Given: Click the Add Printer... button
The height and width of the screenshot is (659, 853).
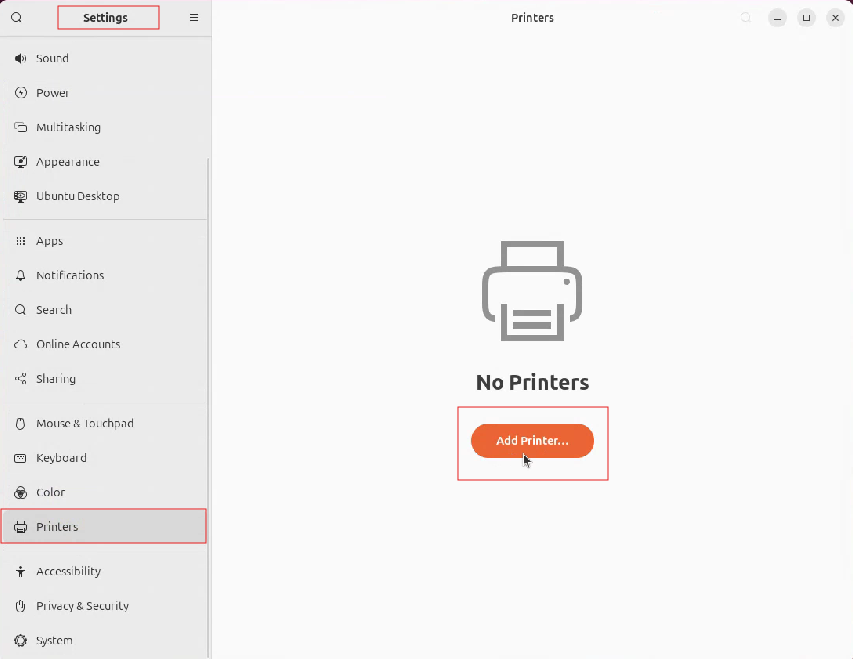Looking at the screenshot, I should [x=532, y=441].
